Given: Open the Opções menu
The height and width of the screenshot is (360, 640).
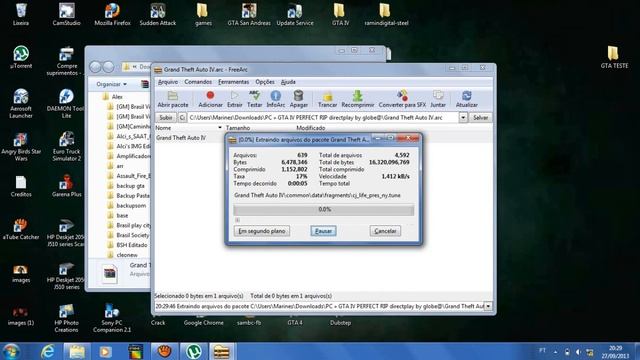Looking at the screenshot, I should click(x=265, y=82).
